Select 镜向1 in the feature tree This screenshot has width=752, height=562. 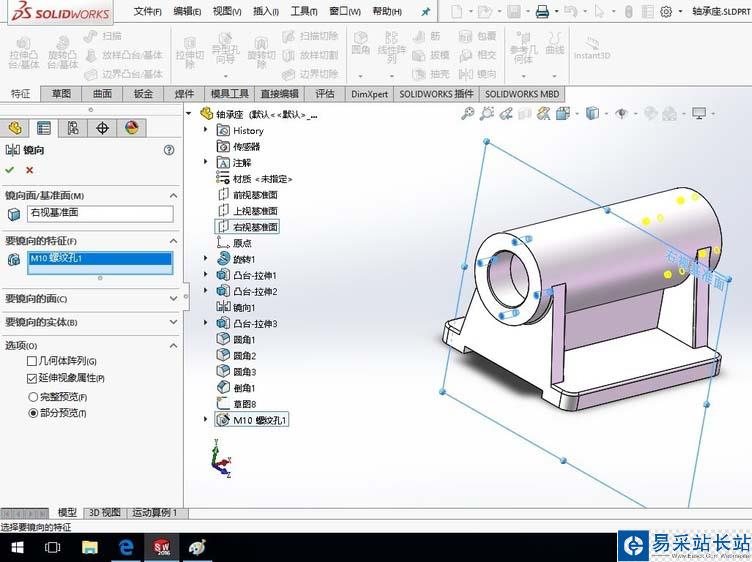(x=236, y=307)
